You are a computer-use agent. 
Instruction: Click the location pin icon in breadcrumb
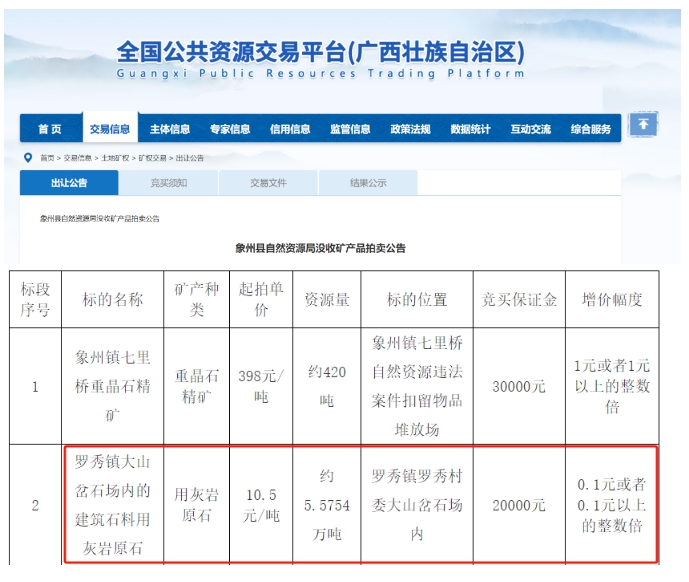[29, 158]
